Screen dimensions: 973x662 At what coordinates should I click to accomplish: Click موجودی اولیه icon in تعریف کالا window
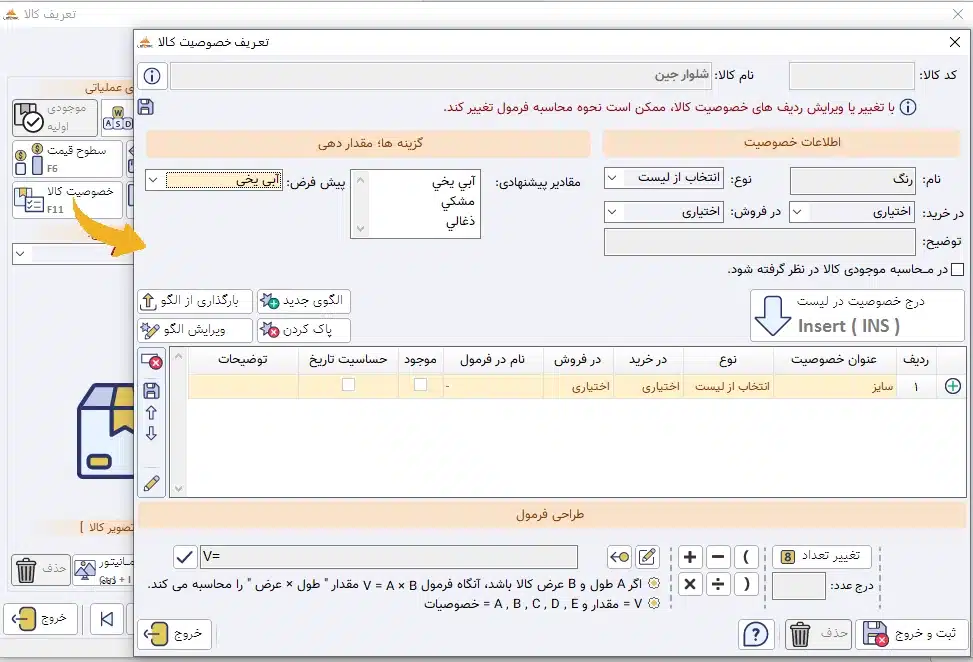tap(55, 117)
